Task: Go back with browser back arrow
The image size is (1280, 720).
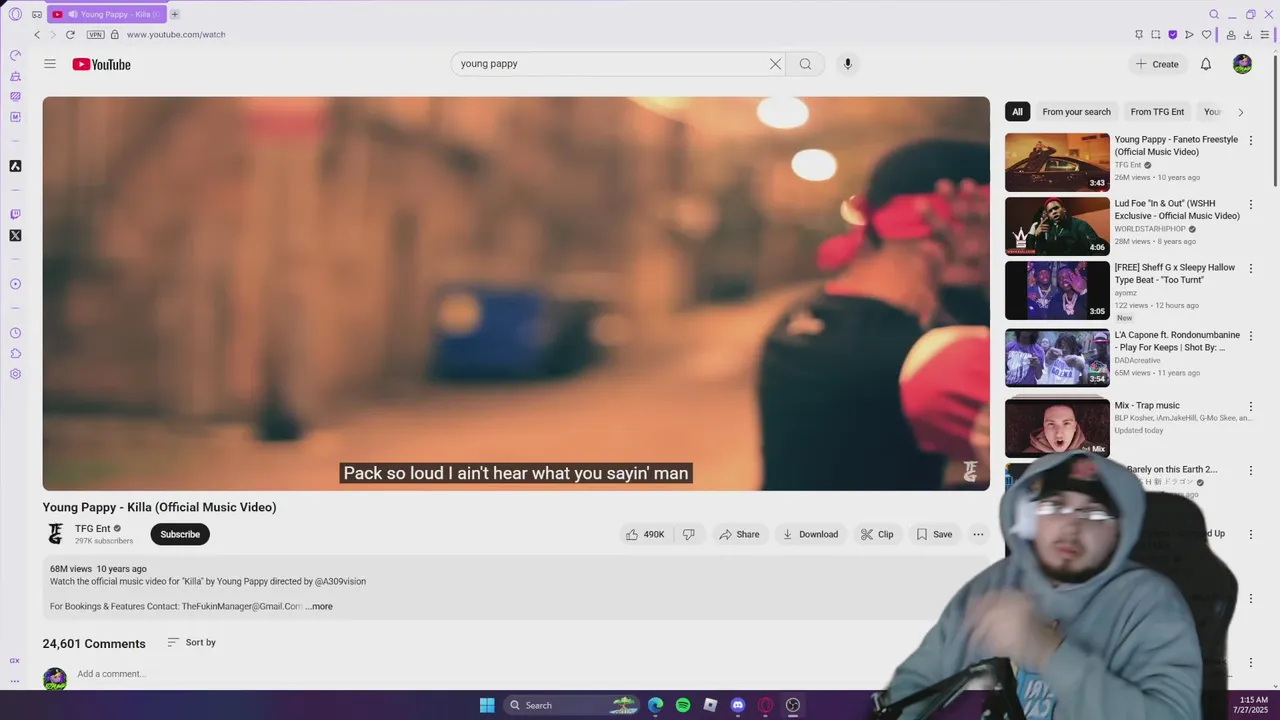Action: click(37, 34)
